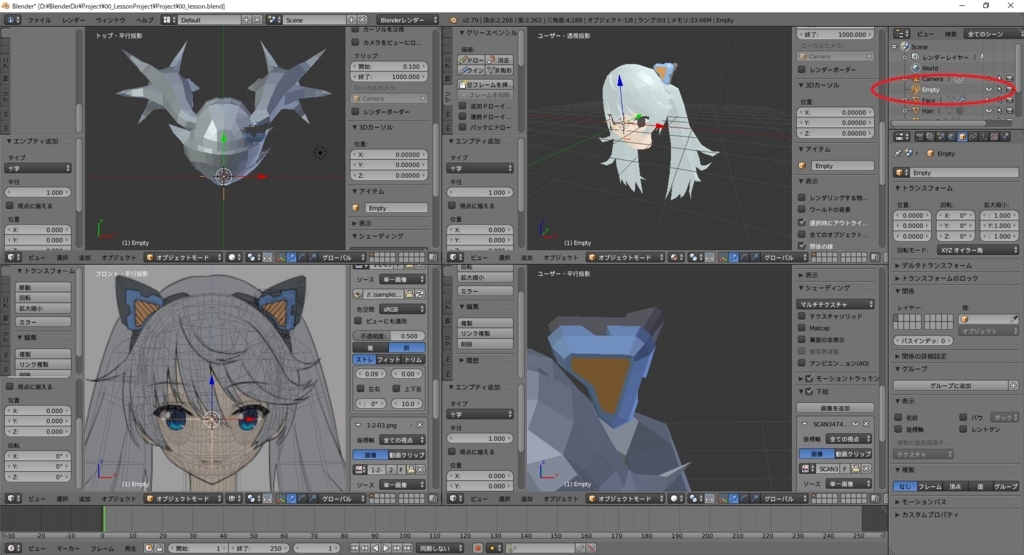Open the Constraints properties tab (chain icon)
This screenshot has width=1024, height=555.
[973, 136]
